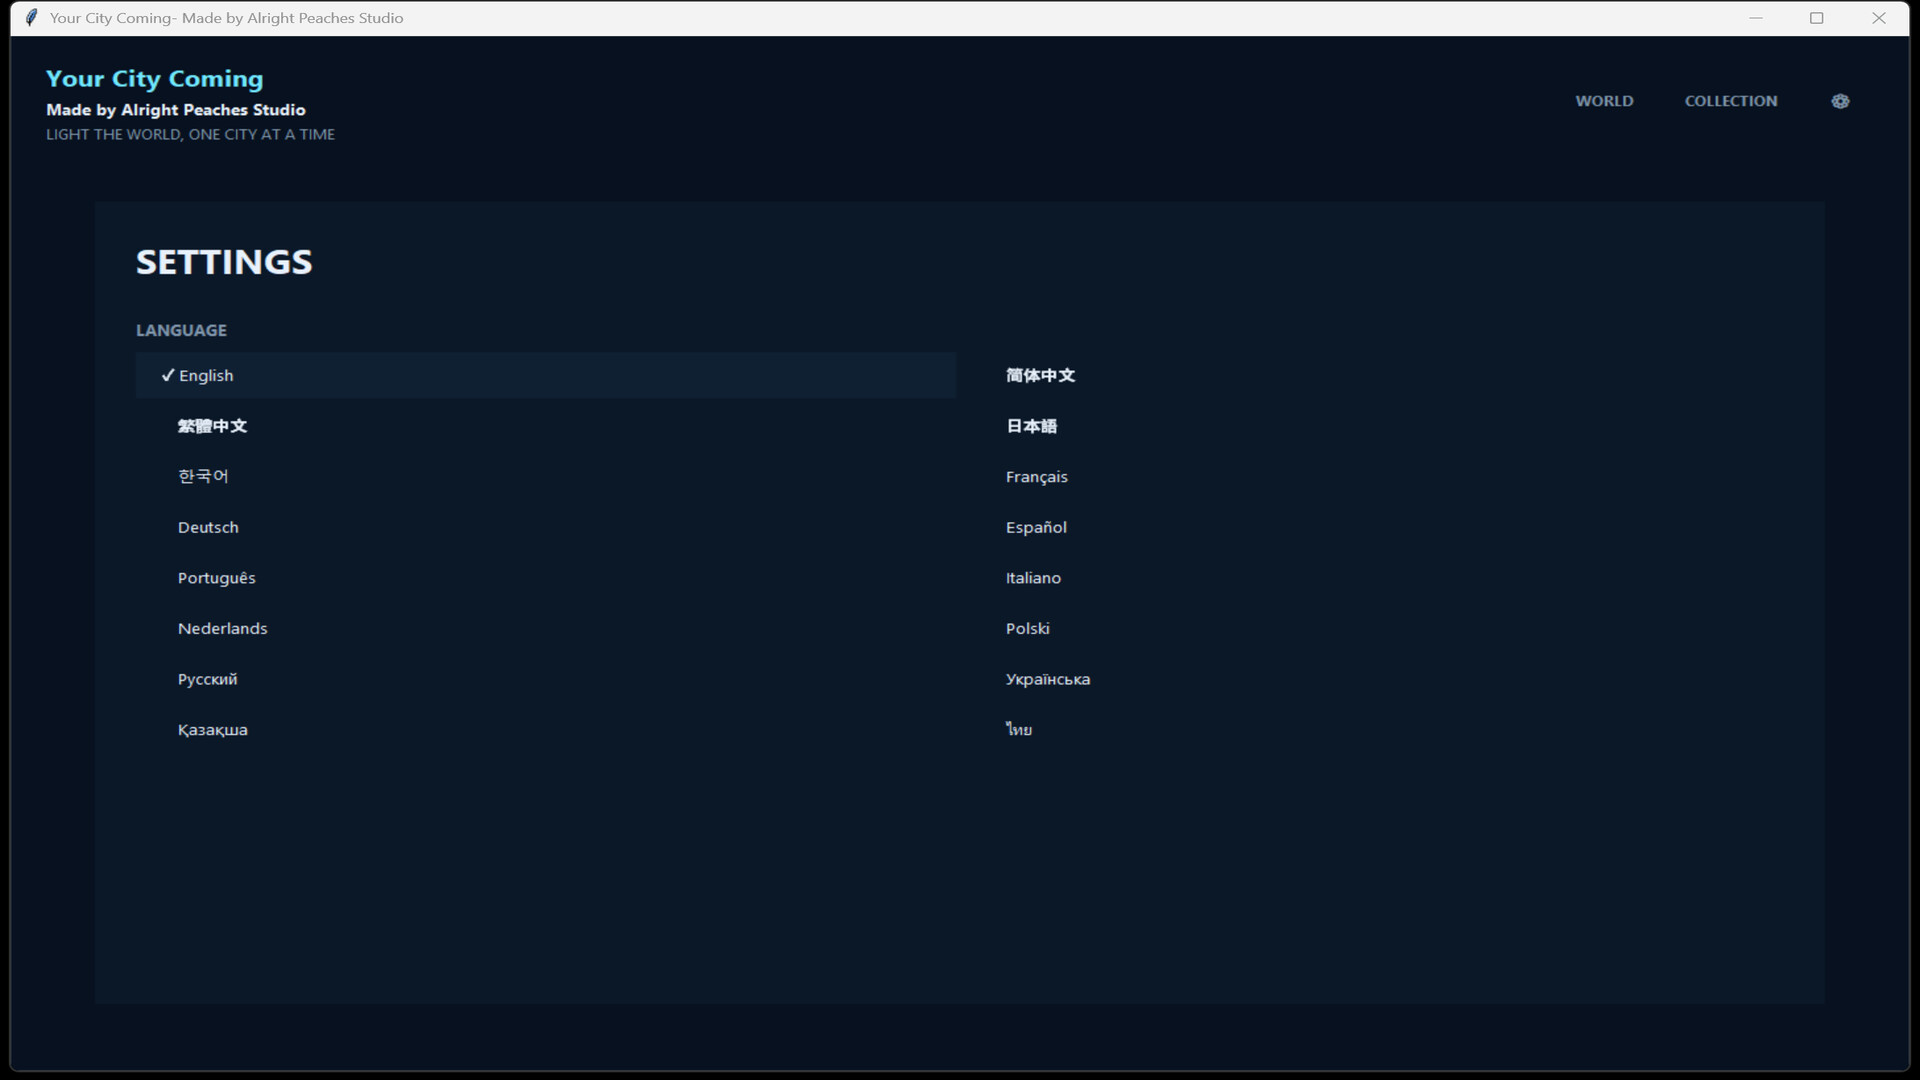The image size is (1920, 1080).
Task: Switch language to Français
Action: point(1036,477)
